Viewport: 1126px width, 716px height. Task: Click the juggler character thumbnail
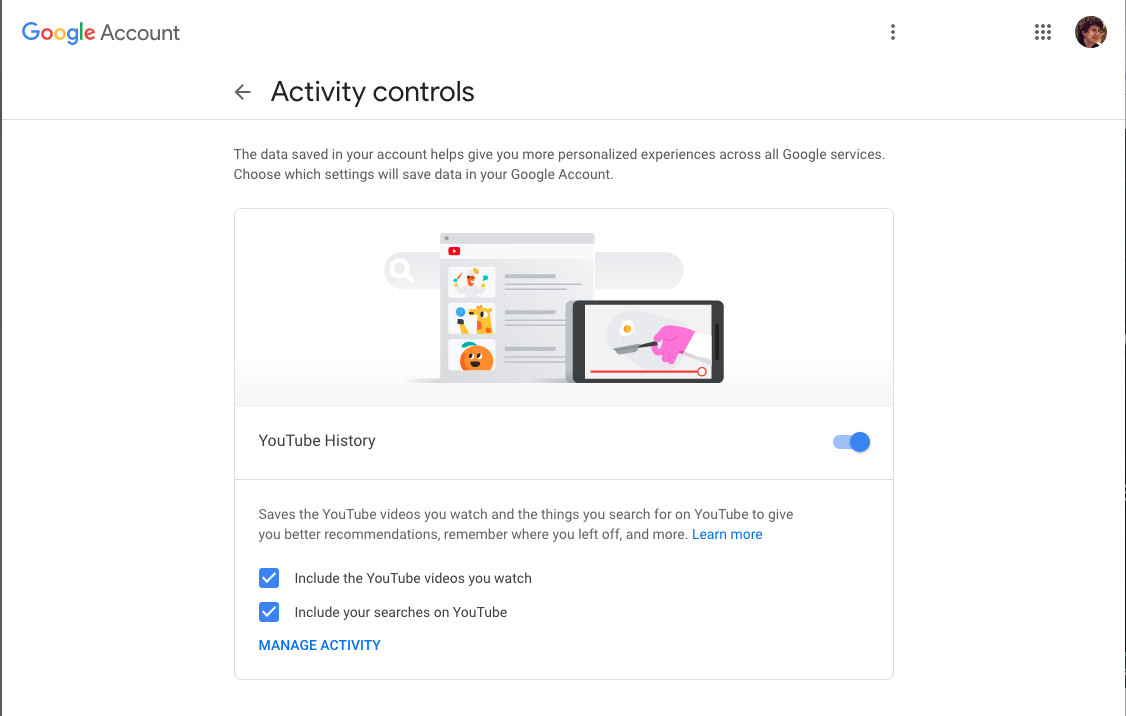click(473, 282)
